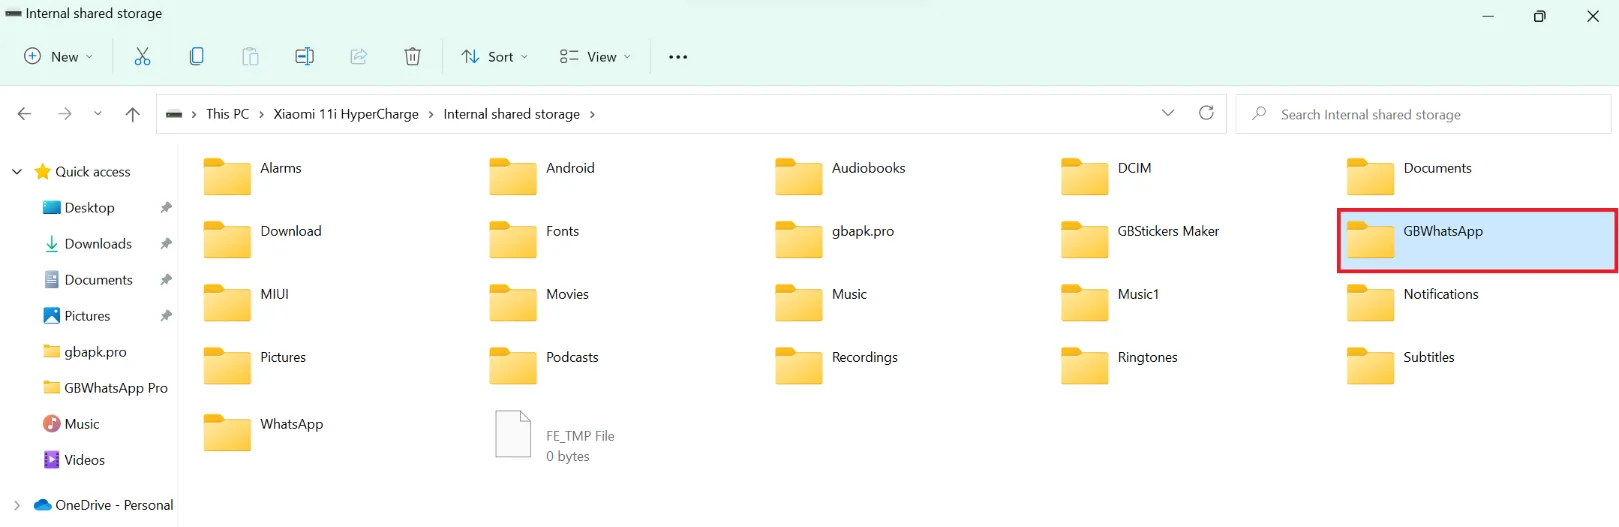
Task: Select the FE_TMP File item
Action: click(555, 437)
